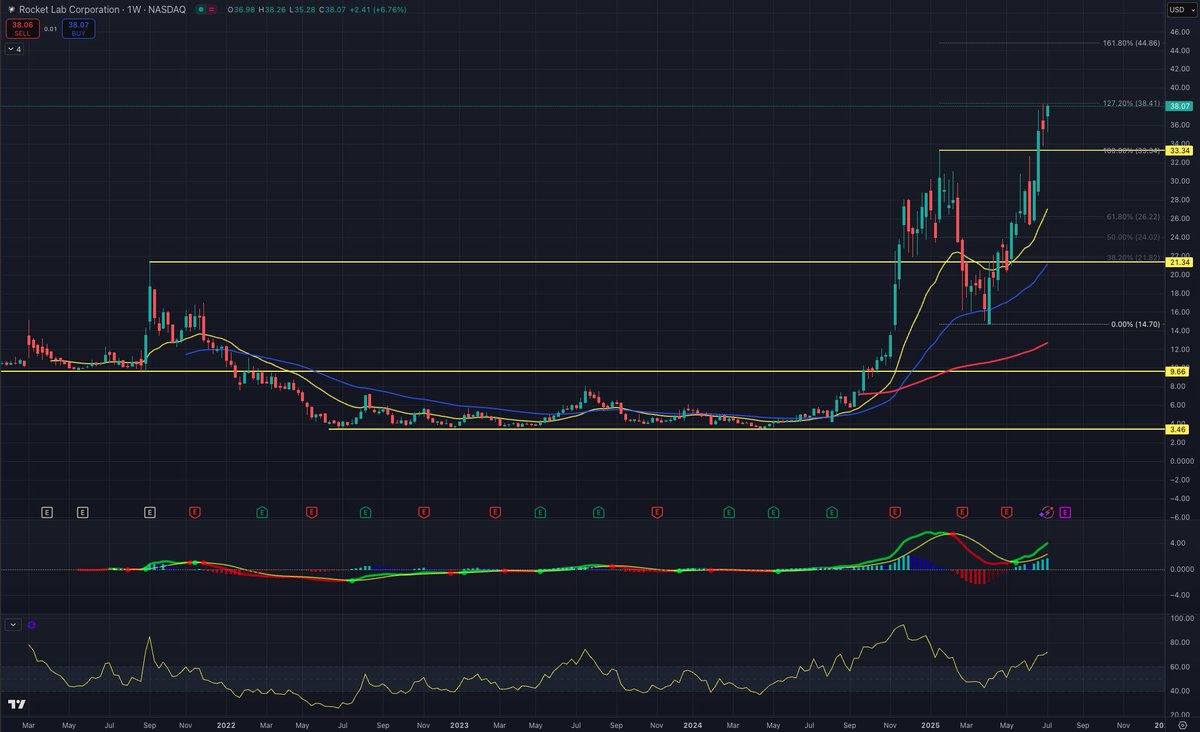Click the red earnings marker at May 2022

coord(311,512)
